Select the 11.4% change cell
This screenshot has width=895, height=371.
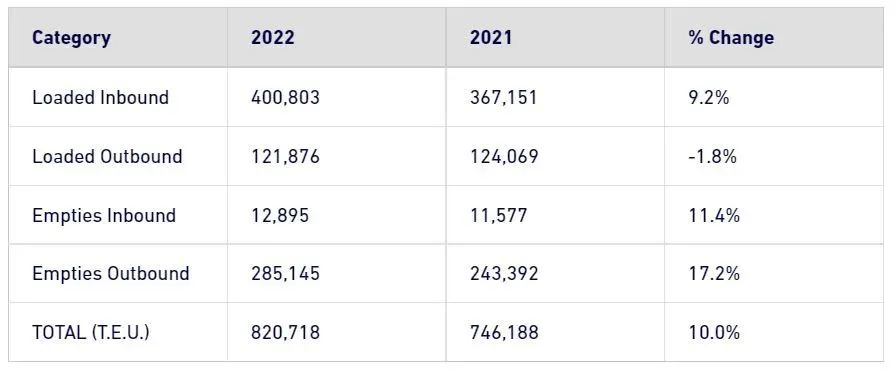pos(714,216)
